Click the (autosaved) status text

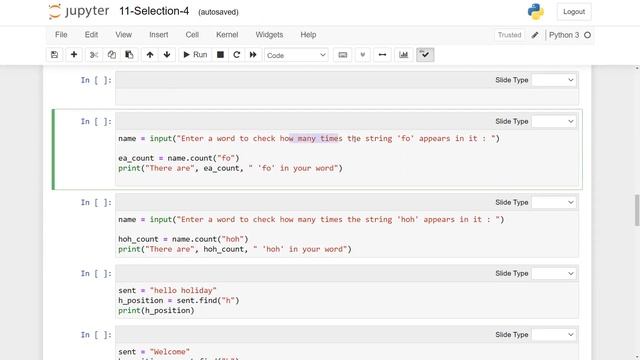tap(218, 12)
